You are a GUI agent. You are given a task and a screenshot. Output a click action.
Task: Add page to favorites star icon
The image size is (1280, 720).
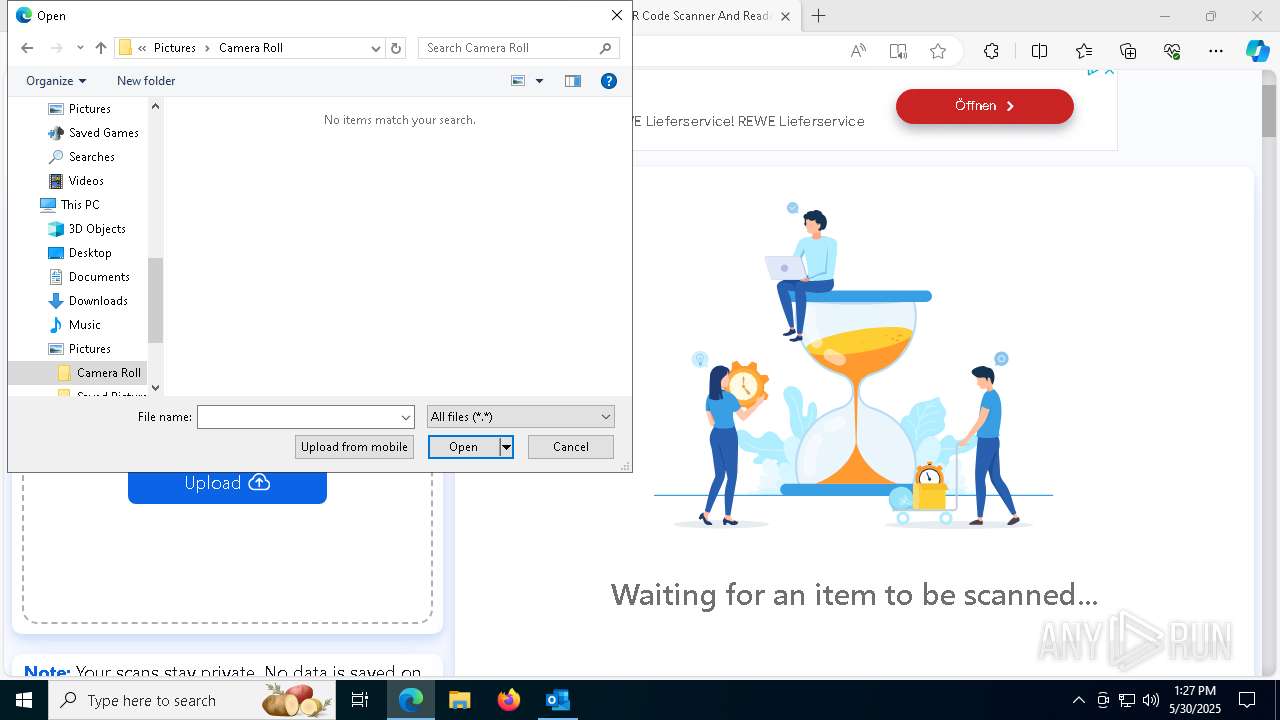938,51
